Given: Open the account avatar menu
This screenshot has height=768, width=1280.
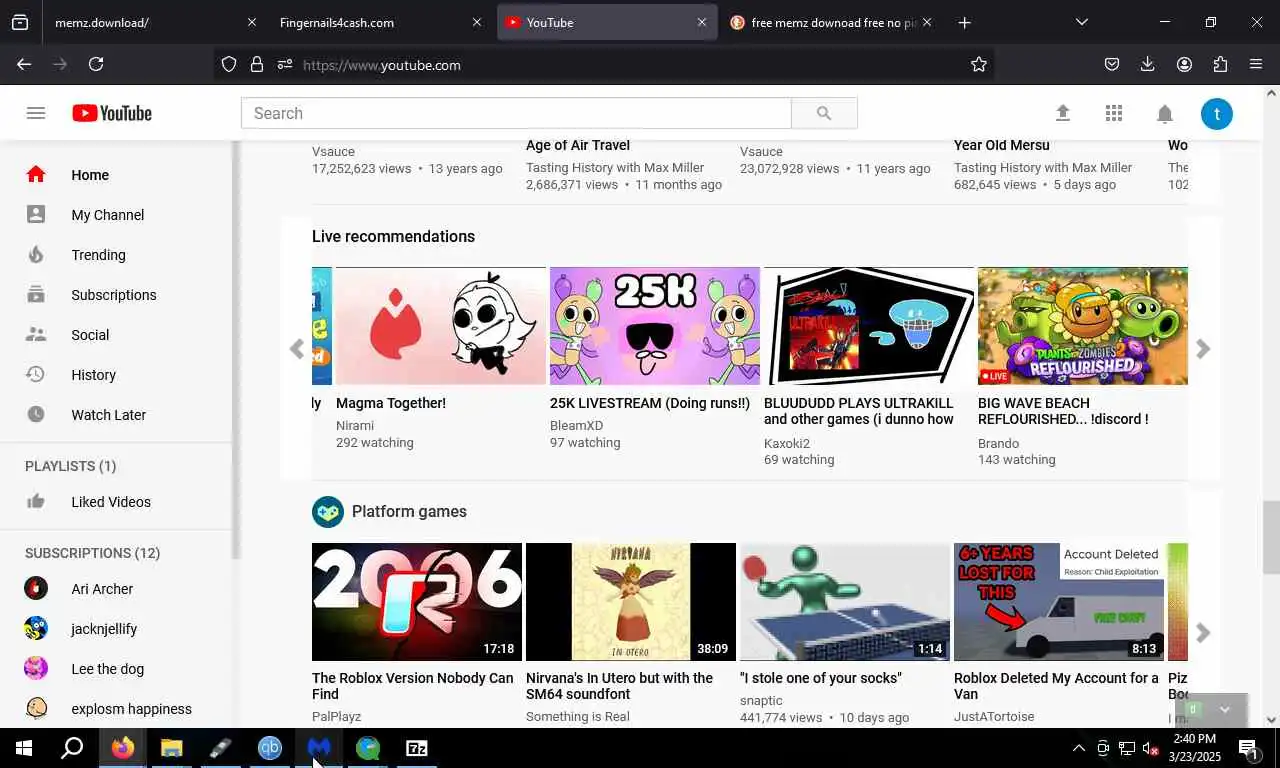Looking at the screenshot, I should (1217, 114).
